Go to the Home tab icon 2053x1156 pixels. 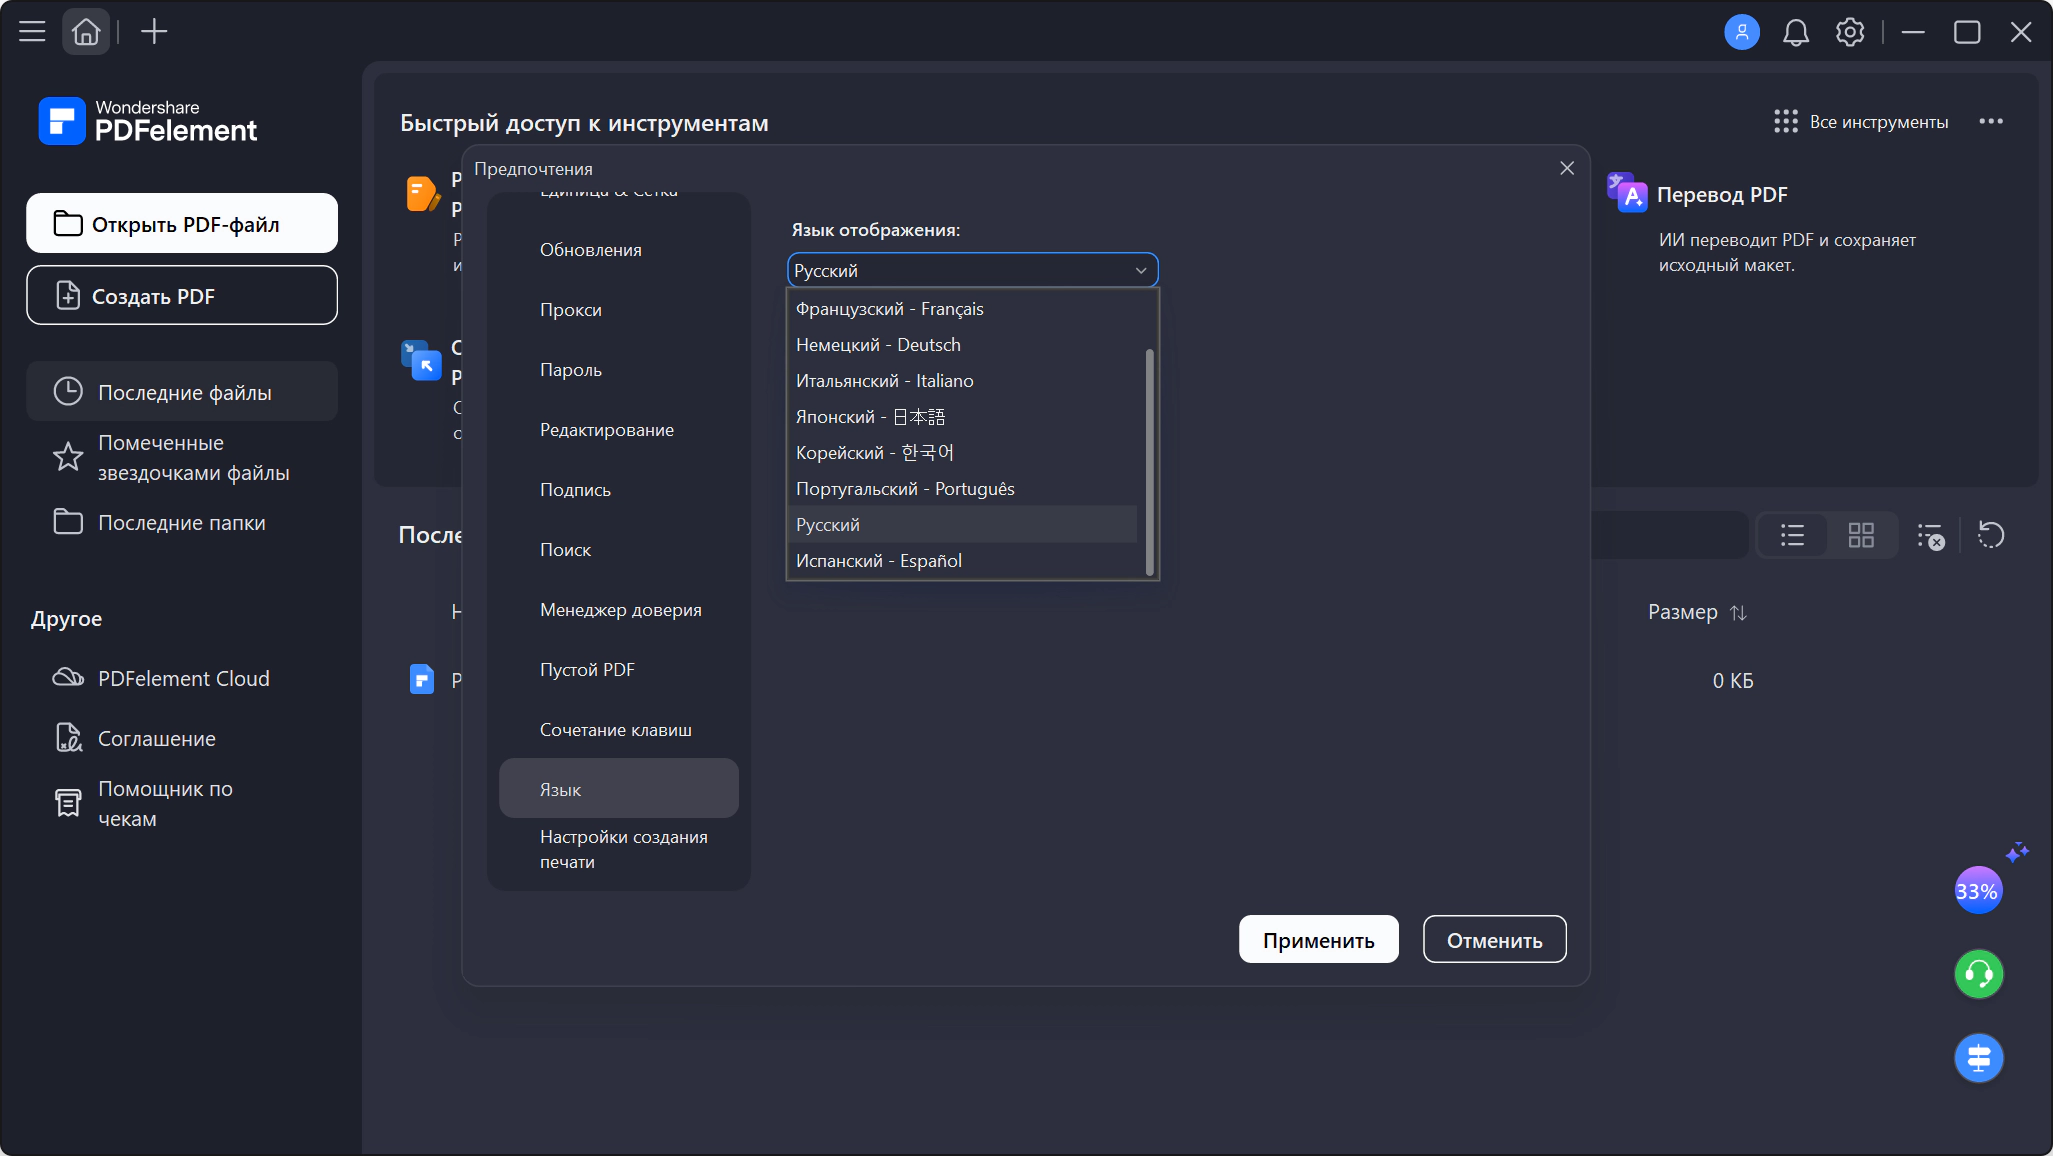[x=86, y=32]
